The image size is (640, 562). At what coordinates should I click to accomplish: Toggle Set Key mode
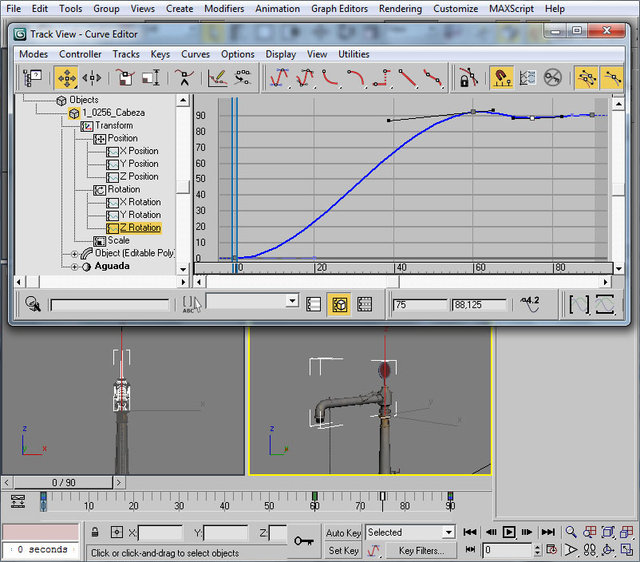pyautogui.click(x=343, y=550)
